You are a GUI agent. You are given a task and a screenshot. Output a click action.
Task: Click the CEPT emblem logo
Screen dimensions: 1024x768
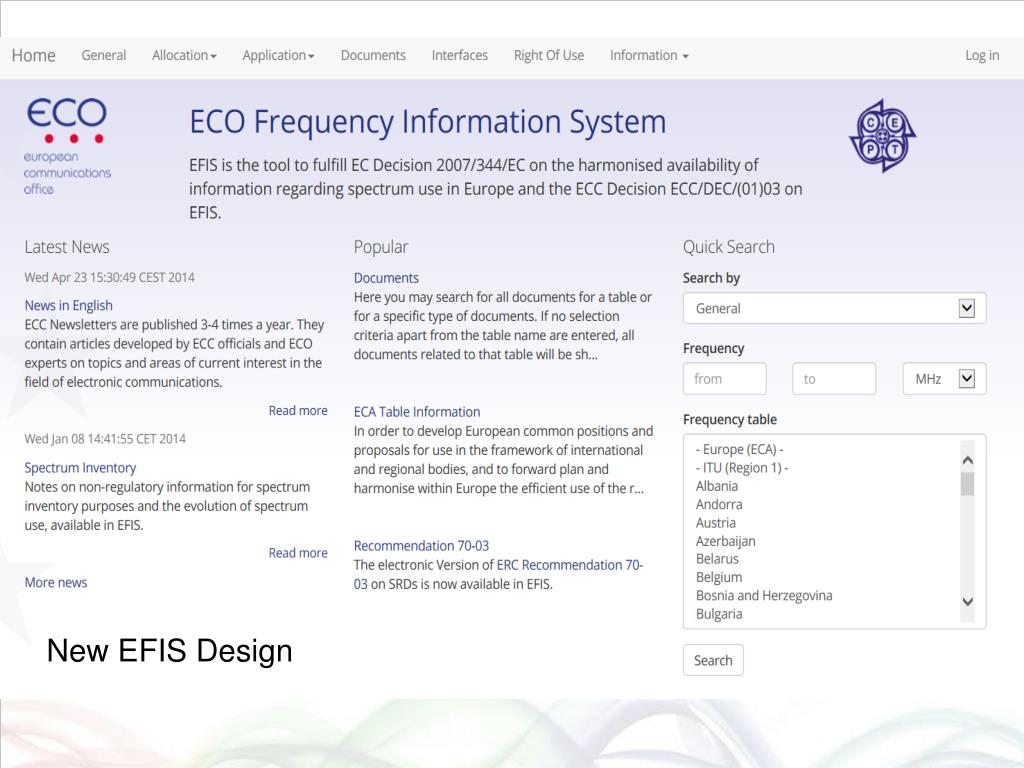882,136
